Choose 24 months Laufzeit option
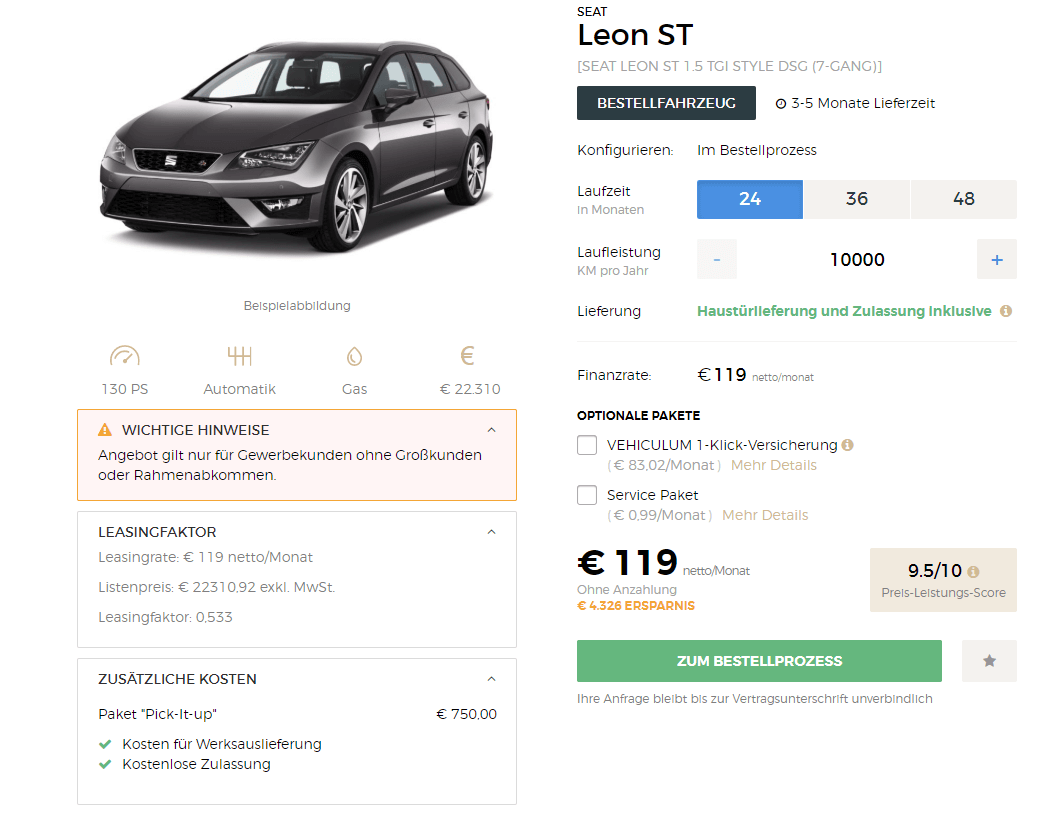The image size is (1045, 814). click(750, 199)
